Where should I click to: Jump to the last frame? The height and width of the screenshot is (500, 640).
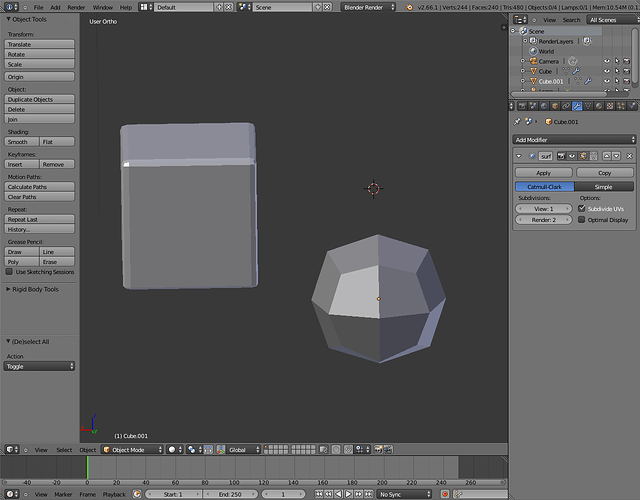click(x=369, y=494)
